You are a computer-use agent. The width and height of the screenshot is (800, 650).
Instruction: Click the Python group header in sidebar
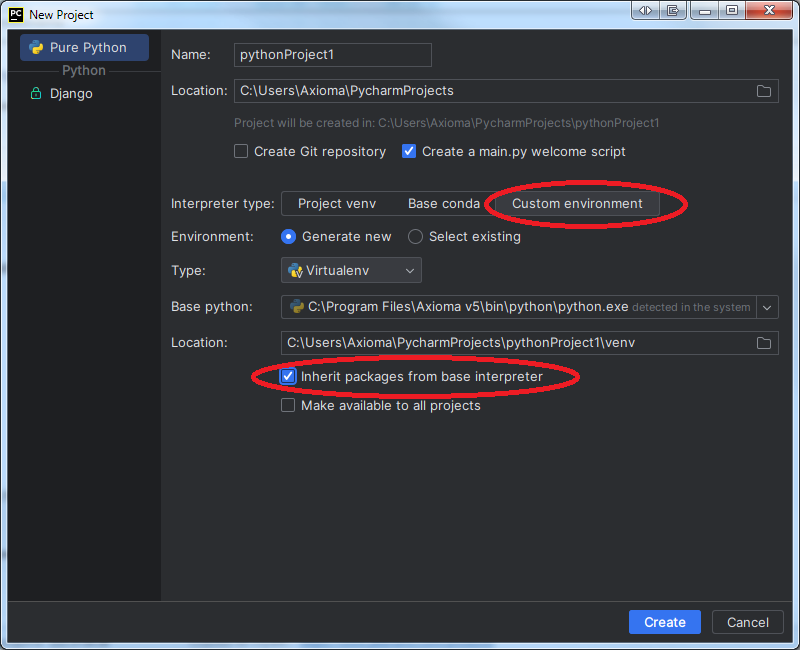pyautogui.click(x=84, y=70)
